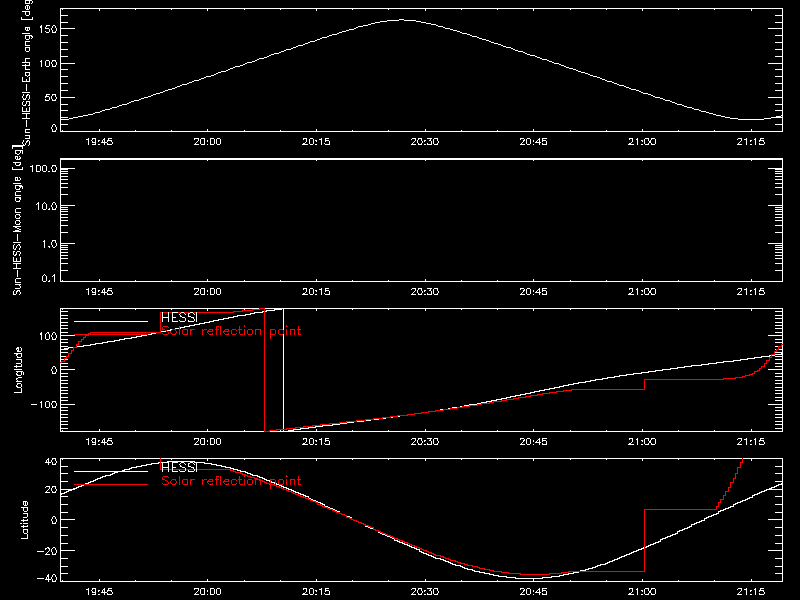Select 20:45 time label below Latitude plot
The width and height of the screenshot is (800, 600).
(x=533, y=592)
